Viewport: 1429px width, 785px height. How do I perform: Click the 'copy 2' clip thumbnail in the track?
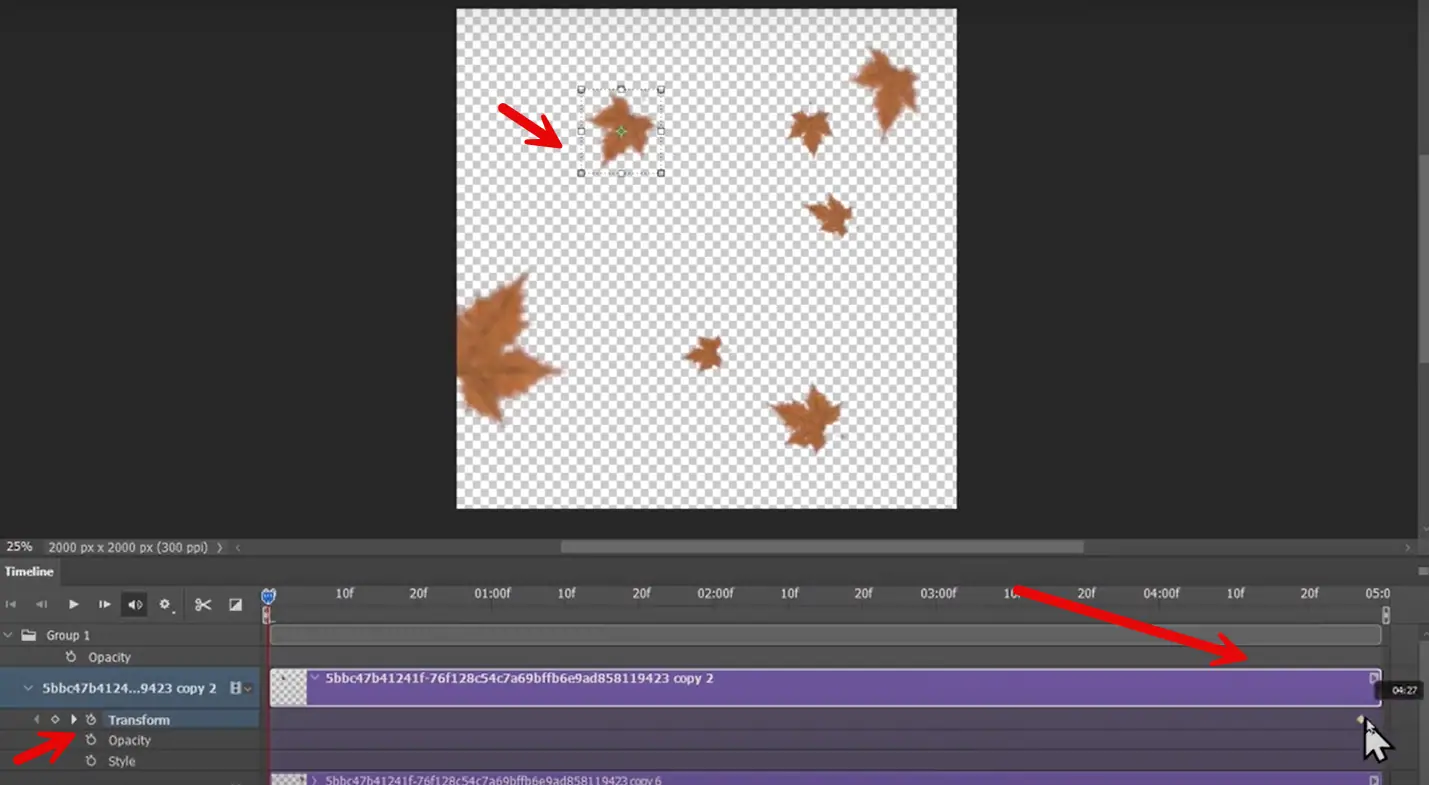click(289, 688)
